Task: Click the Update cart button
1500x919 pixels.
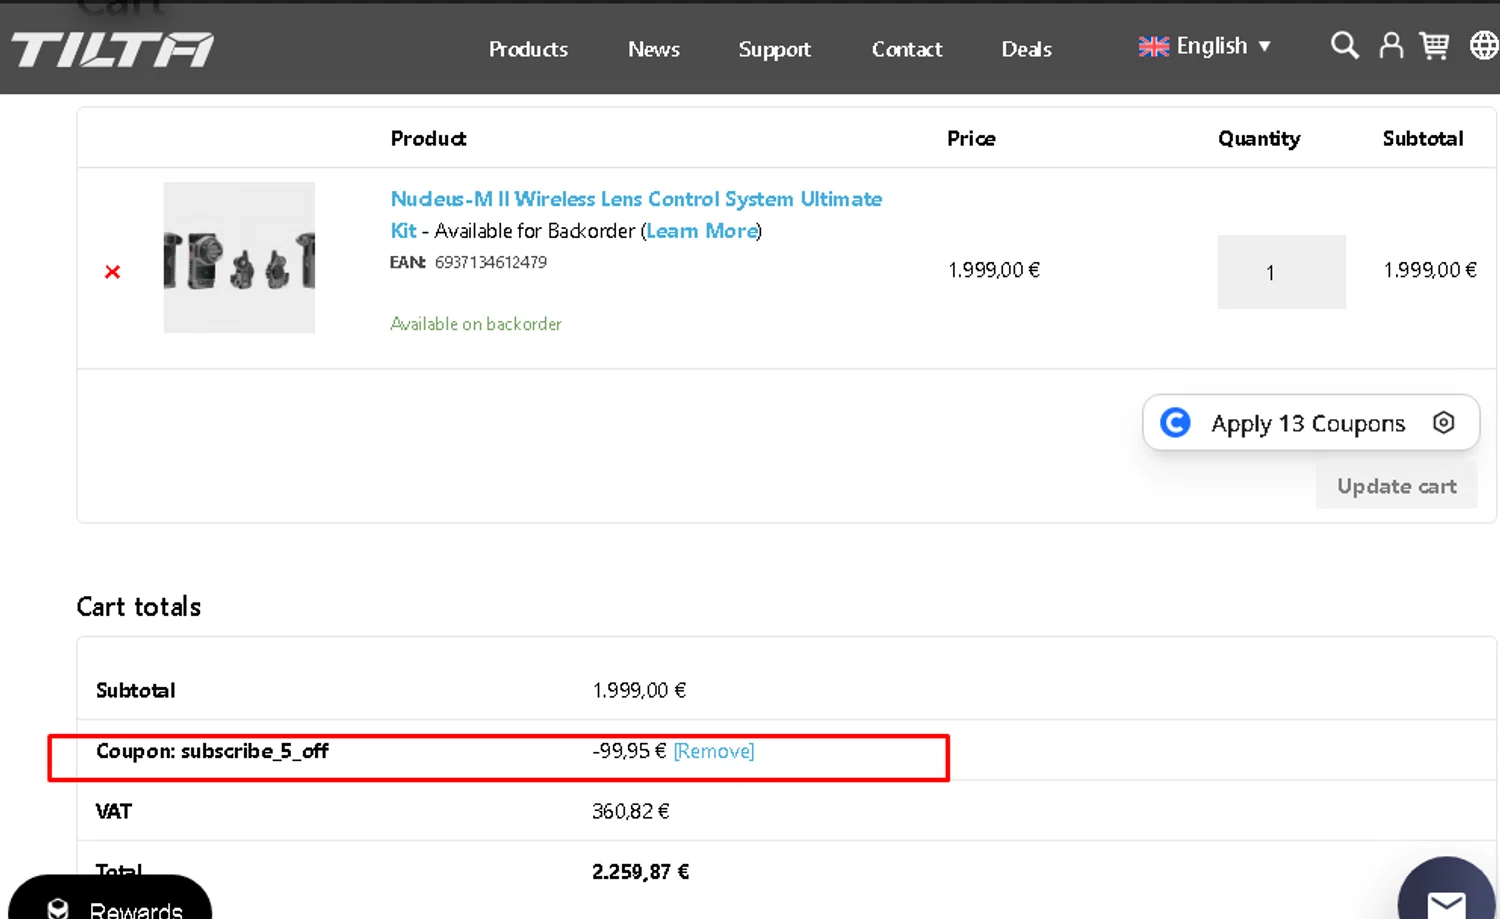Action: coord(1396,486)
